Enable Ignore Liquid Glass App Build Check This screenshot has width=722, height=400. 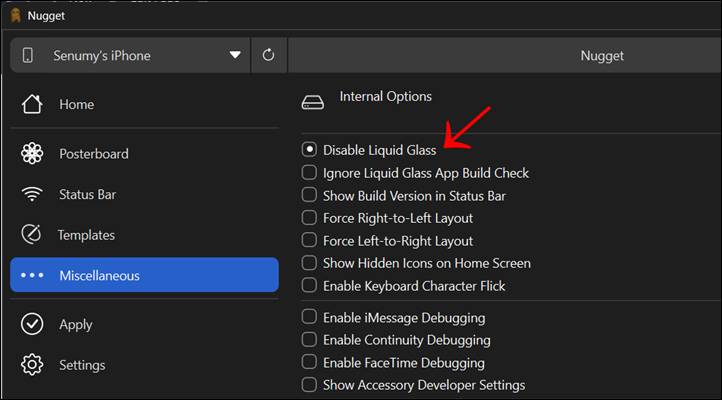pyautogui.click(x=310, y=173)
